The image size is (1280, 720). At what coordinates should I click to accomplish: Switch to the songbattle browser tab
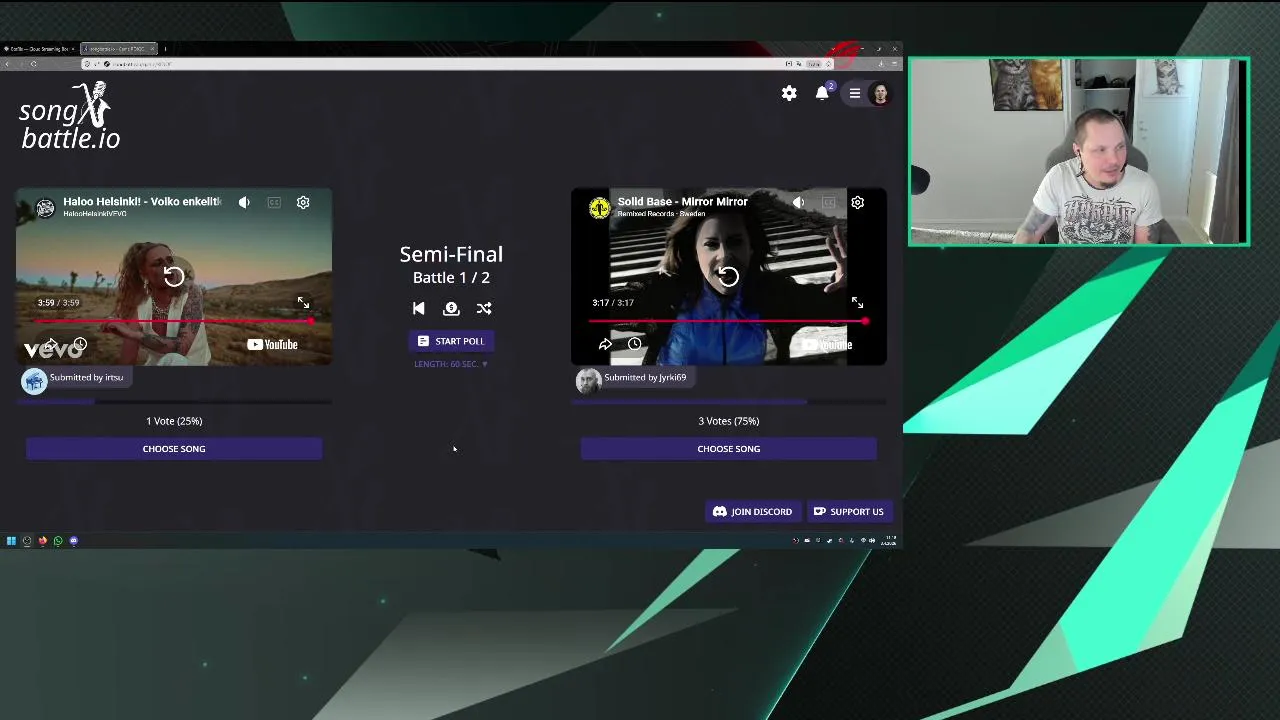(118, 49)
